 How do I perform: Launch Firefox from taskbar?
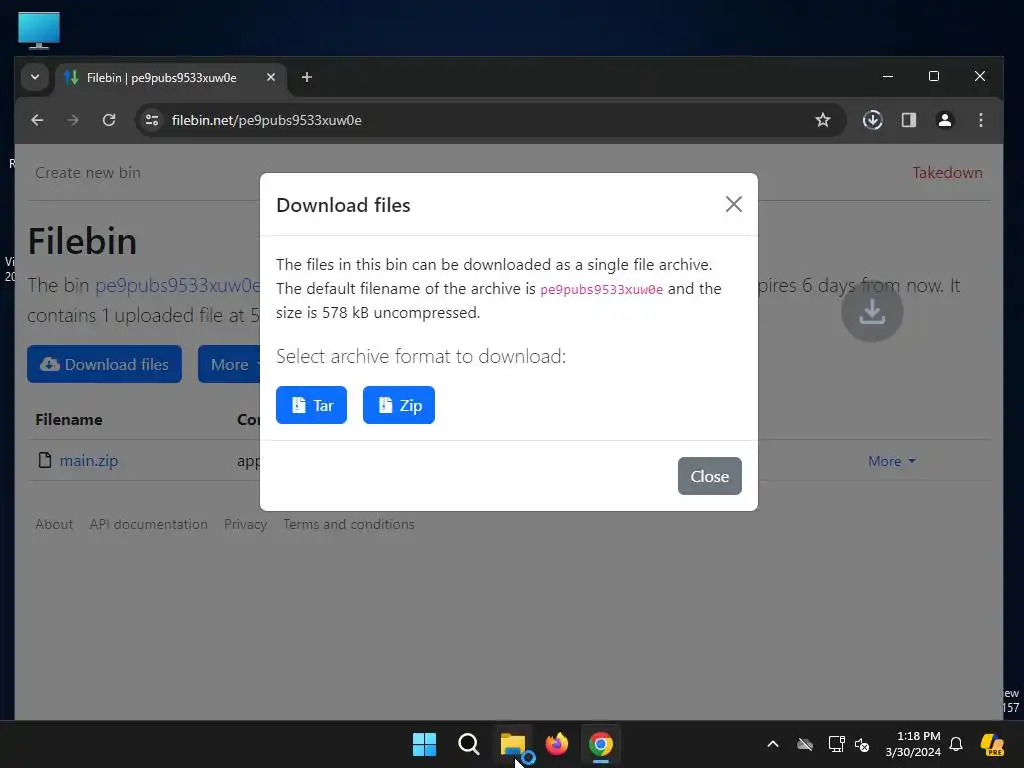coord(556,744)
